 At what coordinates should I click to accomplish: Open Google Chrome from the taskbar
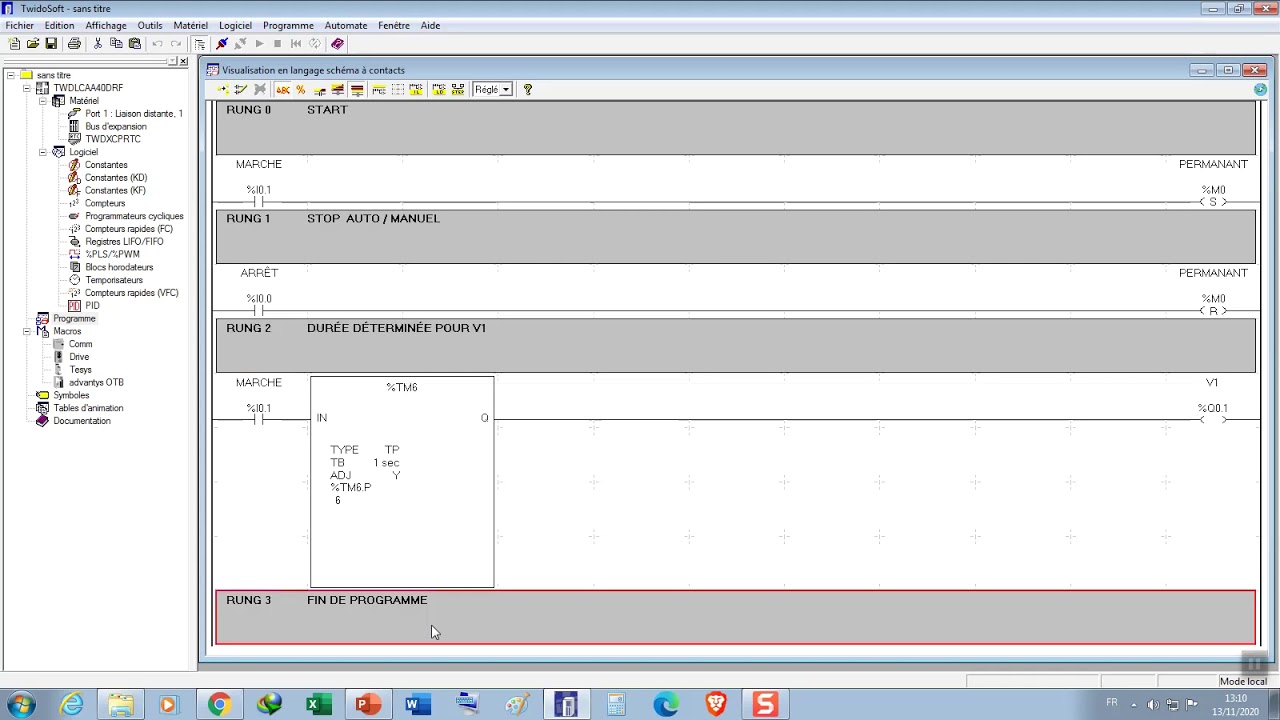pos(219,704)
